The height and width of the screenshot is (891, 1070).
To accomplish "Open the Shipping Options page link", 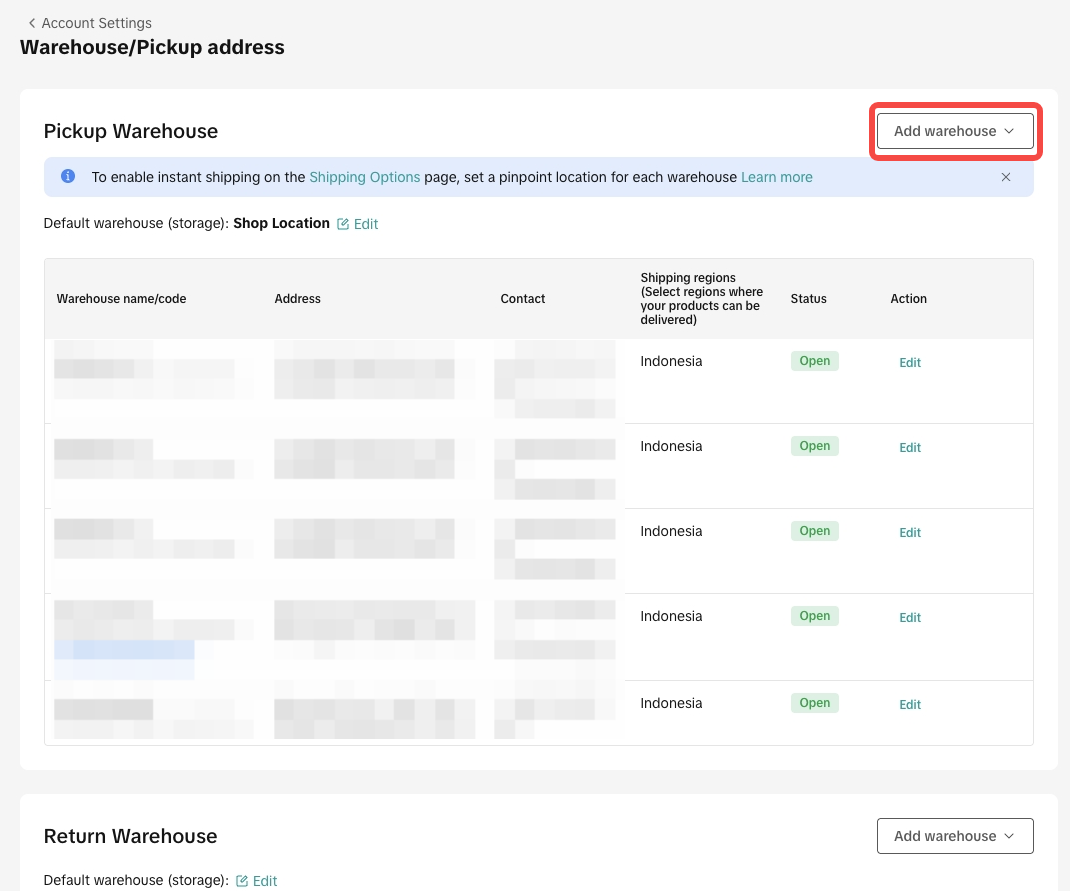I will pos(364,177).
